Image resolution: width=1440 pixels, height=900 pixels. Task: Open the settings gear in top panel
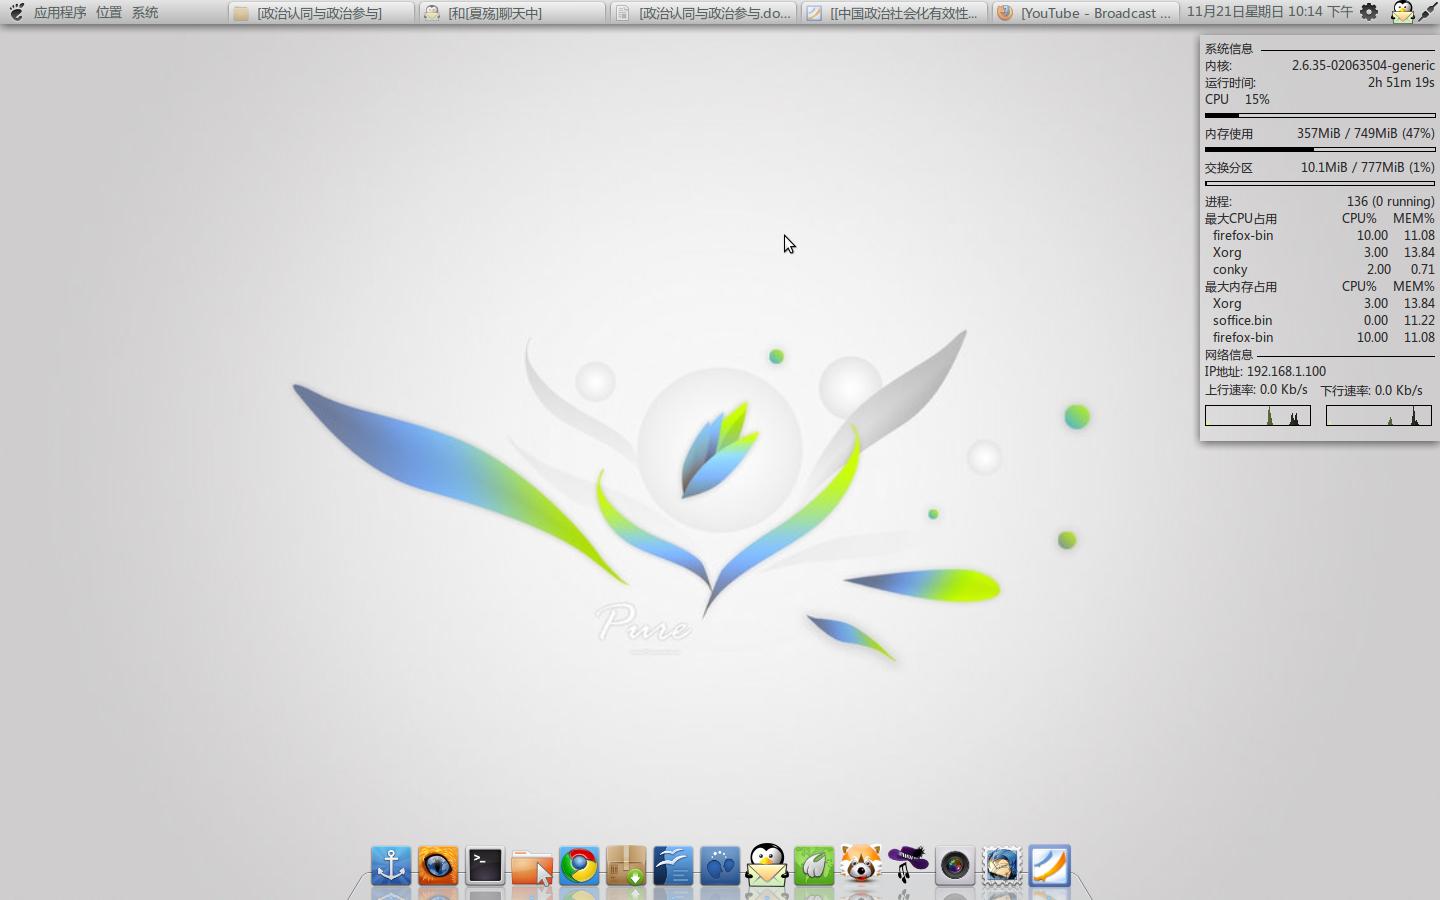[1369, 12]
